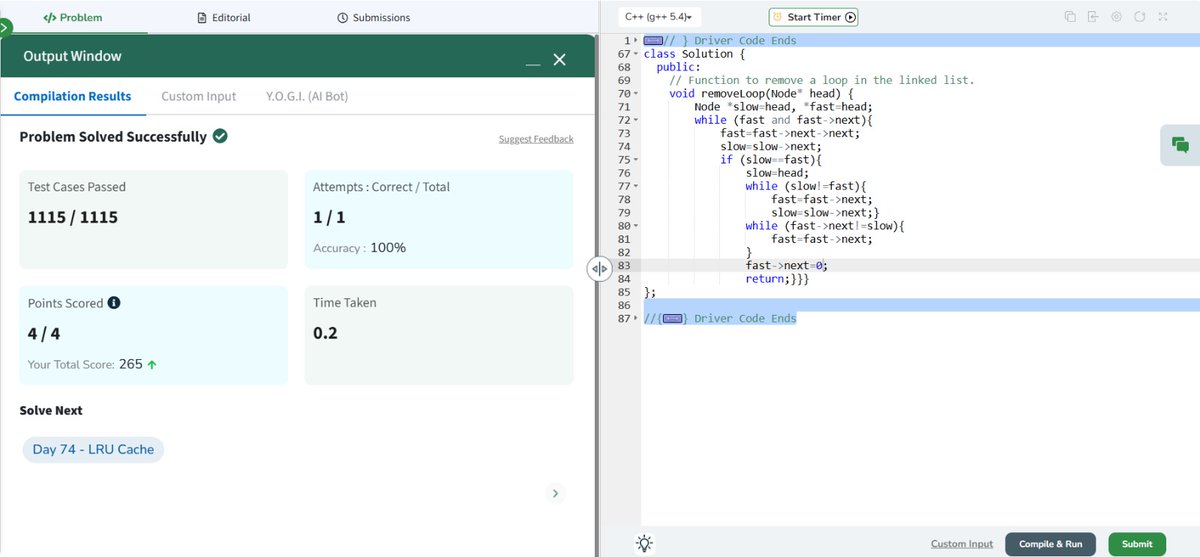Click the lightbulb hint icon
Screen dimensions: 1200x557
click(645, 543)
